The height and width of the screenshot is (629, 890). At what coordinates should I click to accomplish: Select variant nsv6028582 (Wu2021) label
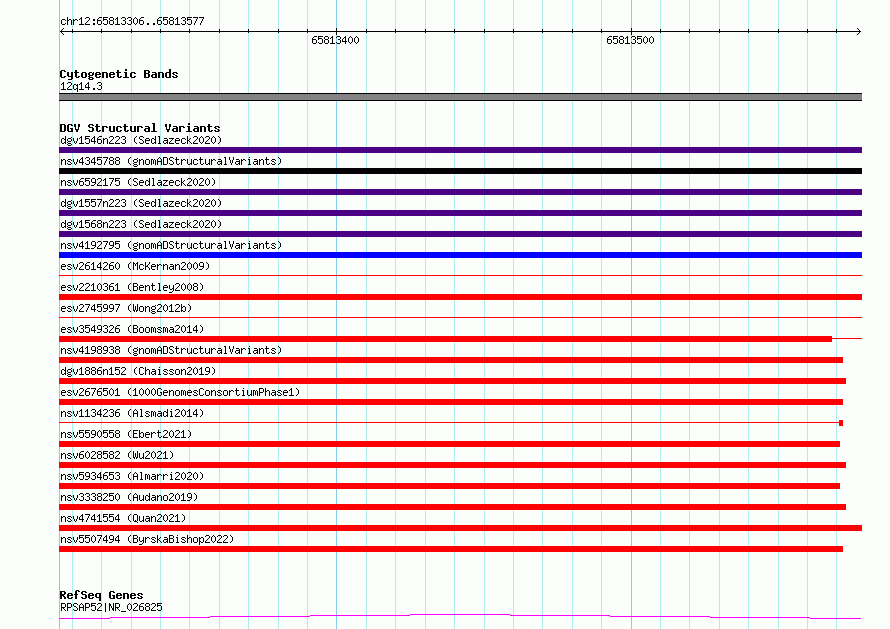[x=117, y=455]
